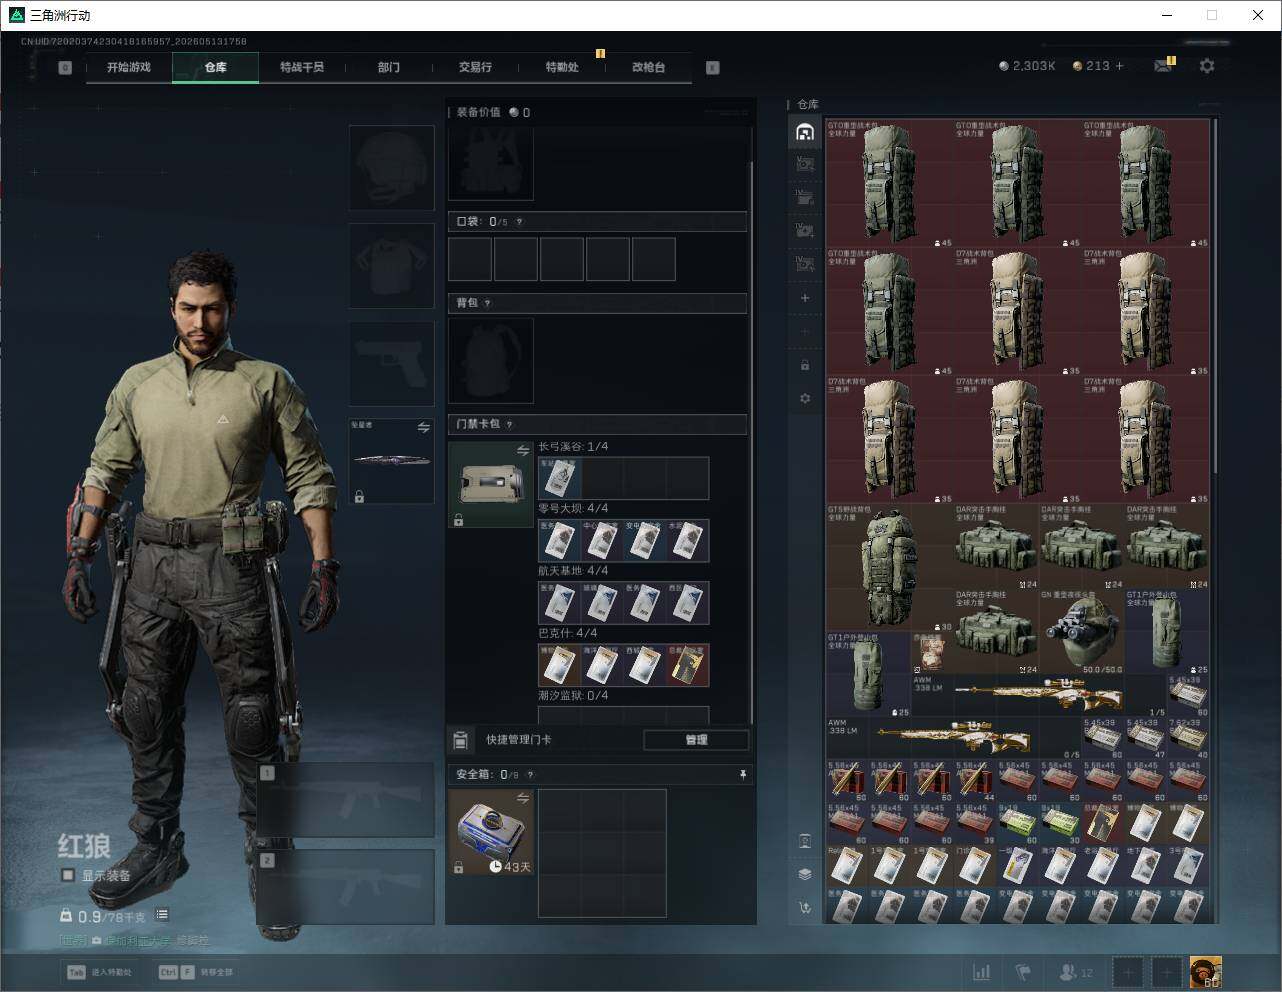The image size is (1282, 992).
Task: Open the 开始游戏 tab
Action: 129,67
